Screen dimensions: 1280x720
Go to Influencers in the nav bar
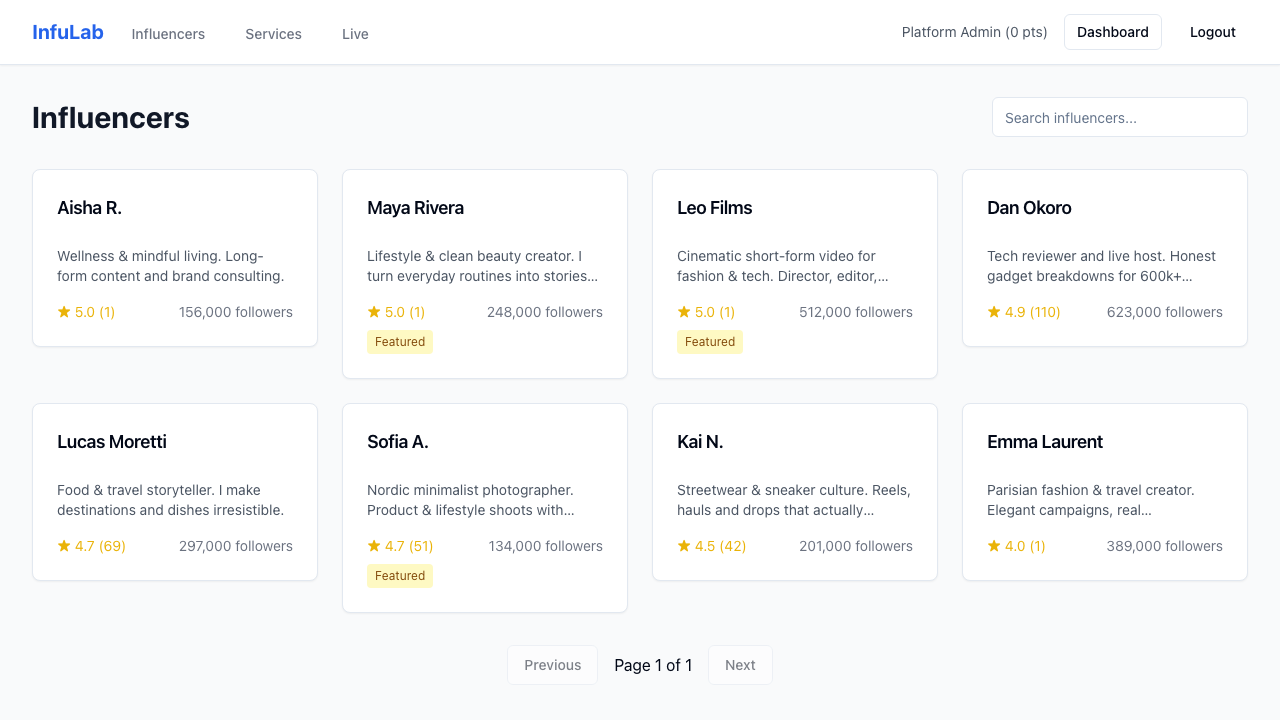pyautogui.click(x=168, y=34)
